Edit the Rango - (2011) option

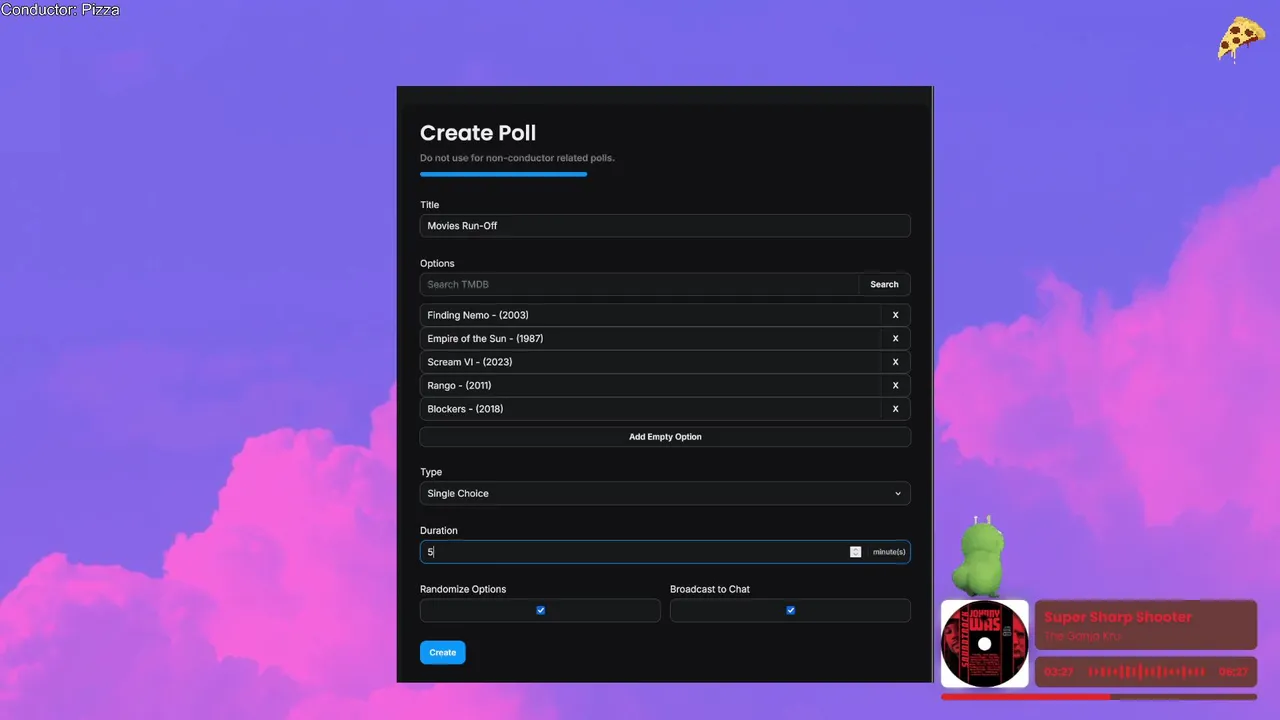tap(650, 385)
